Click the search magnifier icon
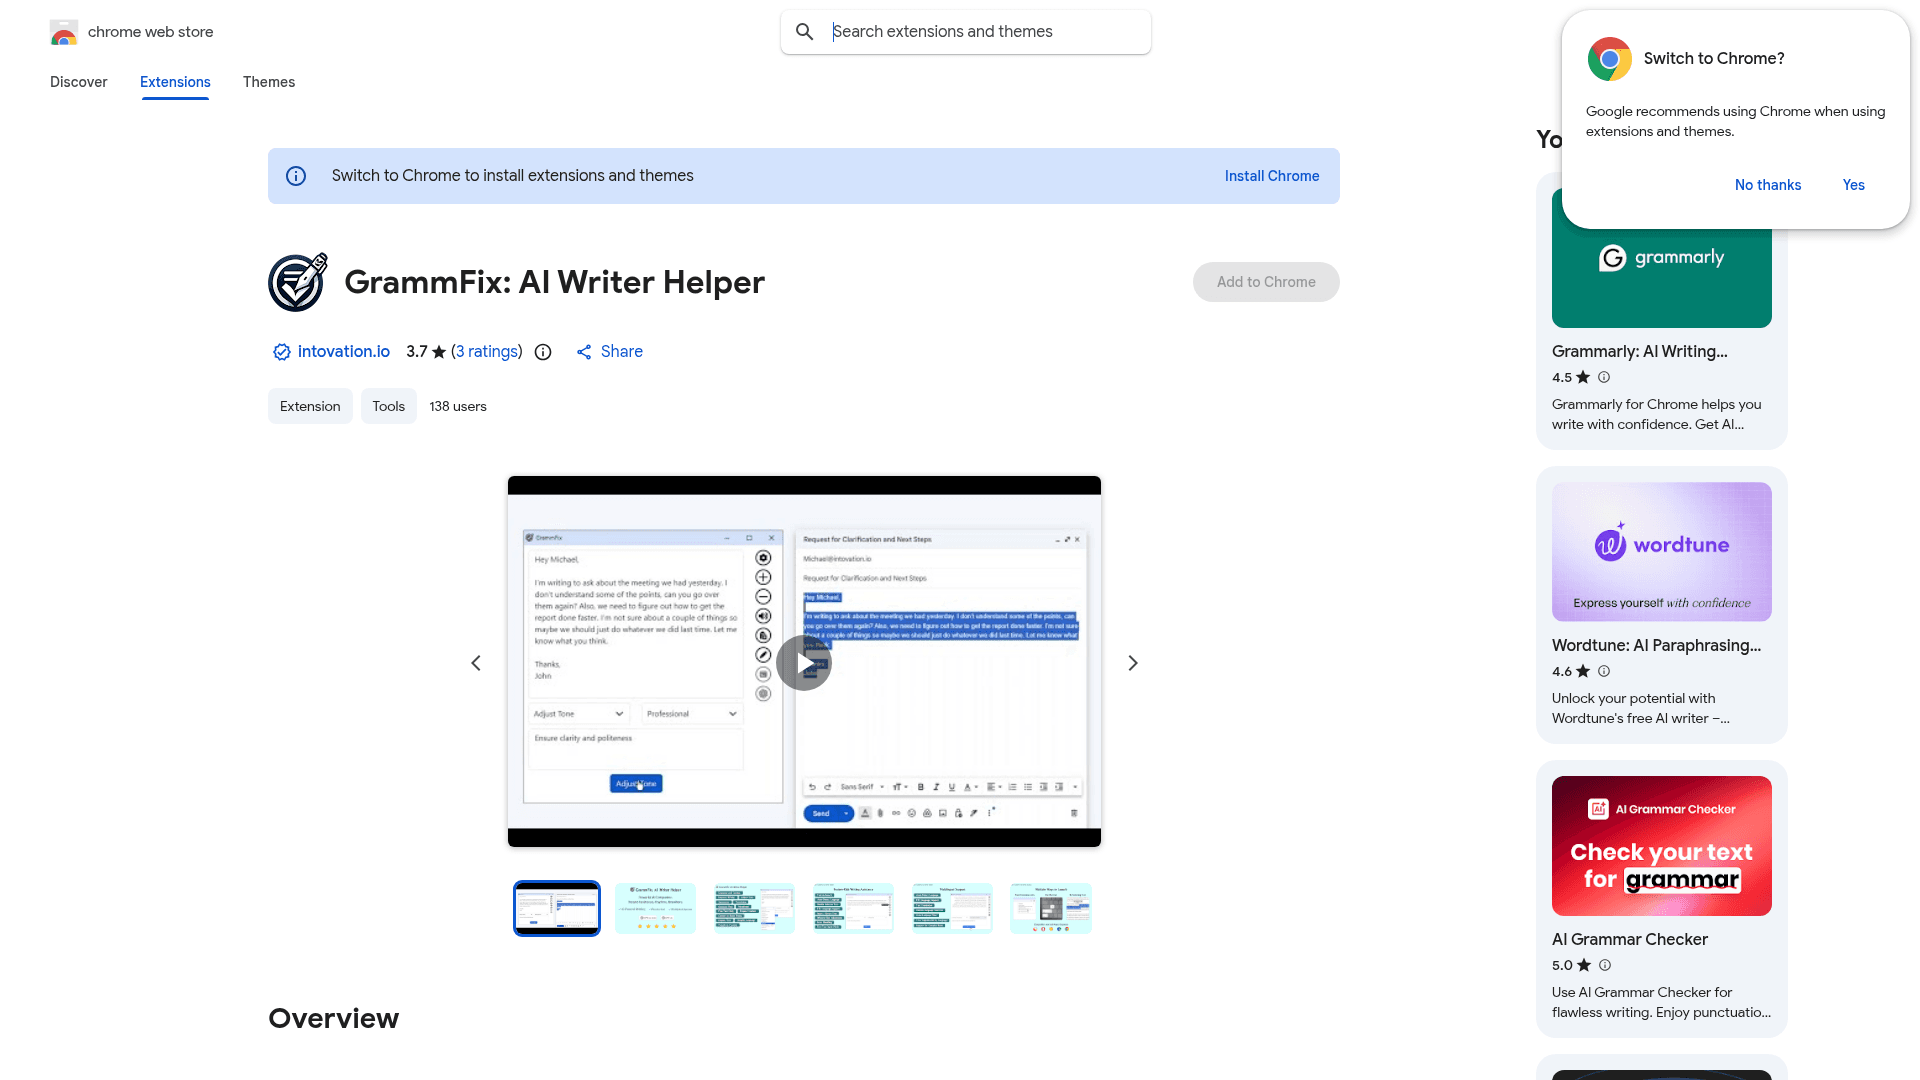The image size is (1920, 1080). tap(805, 32)
